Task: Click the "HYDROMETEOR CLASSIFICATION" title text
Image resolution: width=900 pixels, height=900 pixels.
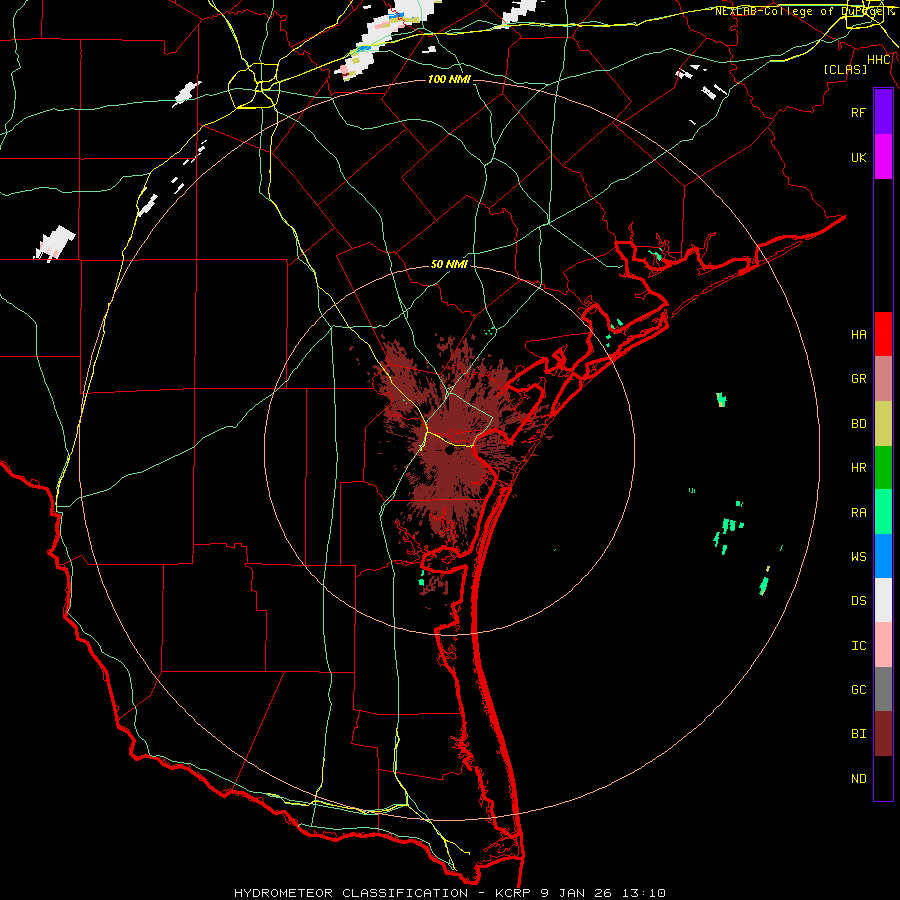Action: [351, 893]
